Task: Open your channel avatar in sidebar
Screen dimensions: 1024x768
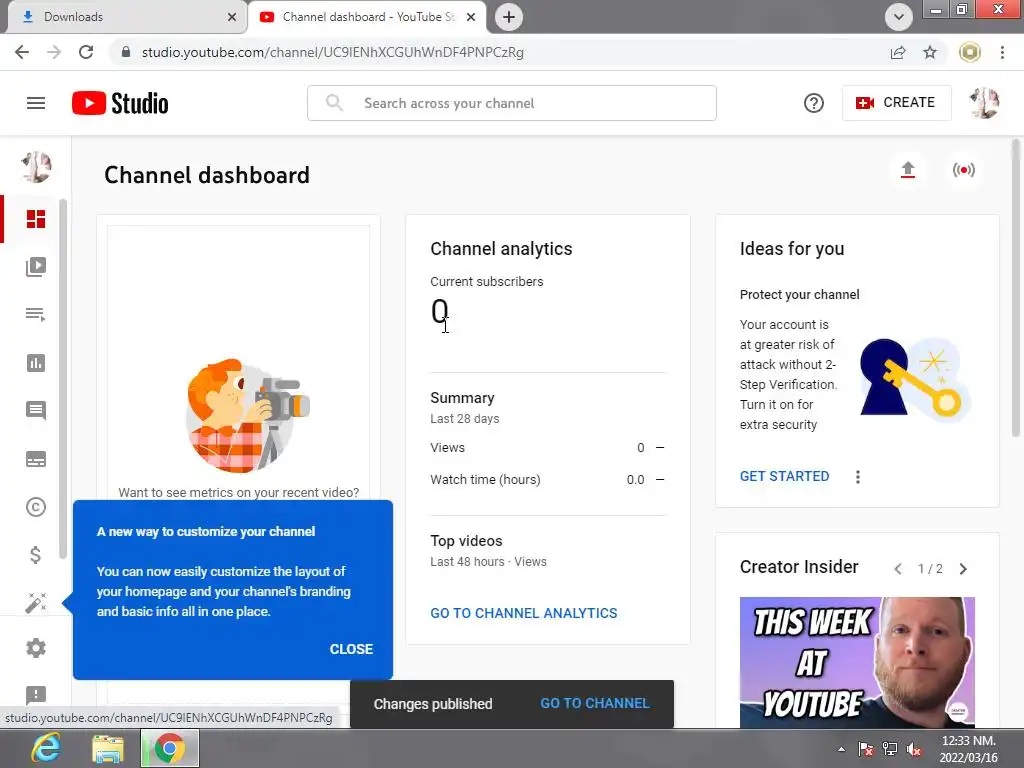Action: (36, 167)
